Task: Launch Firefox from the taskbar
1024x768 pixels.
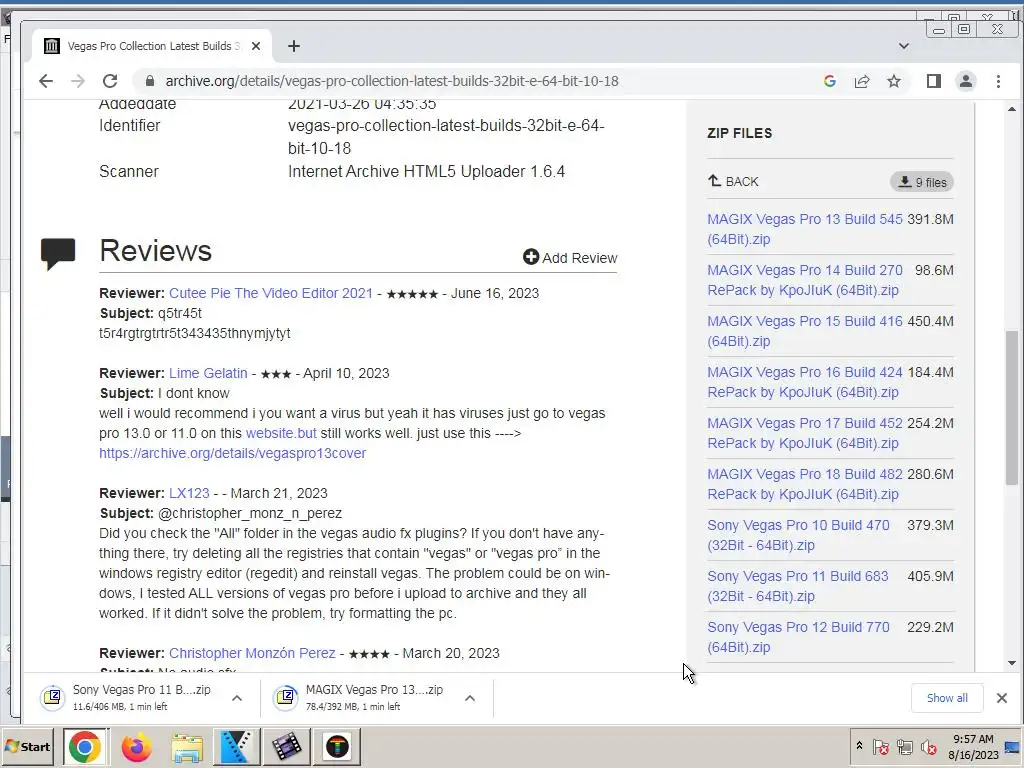Action: [136, 746]
